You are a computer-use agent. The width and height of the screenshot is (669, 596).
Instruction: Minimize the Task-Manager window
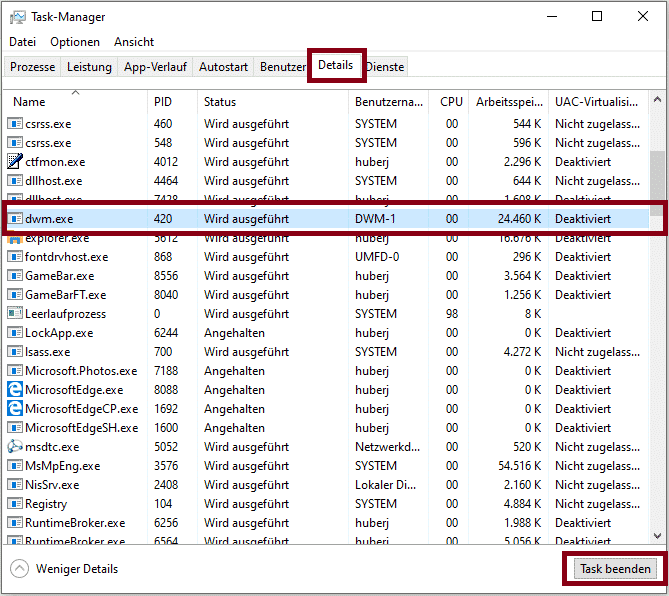pos(552,17)
